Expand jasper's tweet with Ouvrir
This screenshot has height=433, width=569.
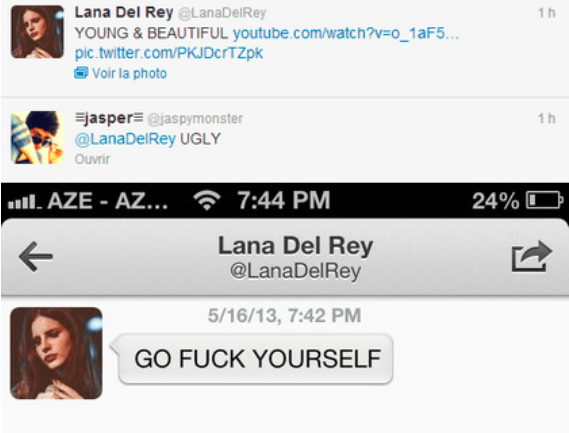92,159
